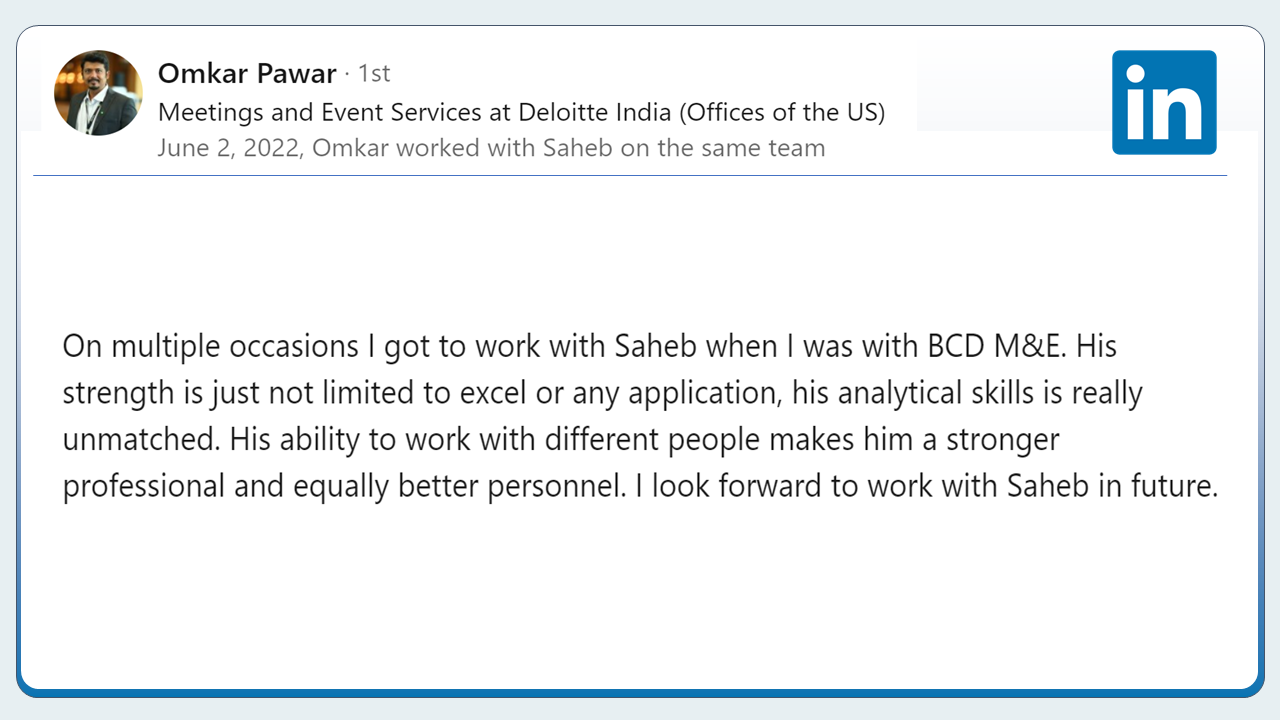Screen dimensions: 1280x720
Task: Click the "June 2, 2022" date
Action: (x=230, y=149)
